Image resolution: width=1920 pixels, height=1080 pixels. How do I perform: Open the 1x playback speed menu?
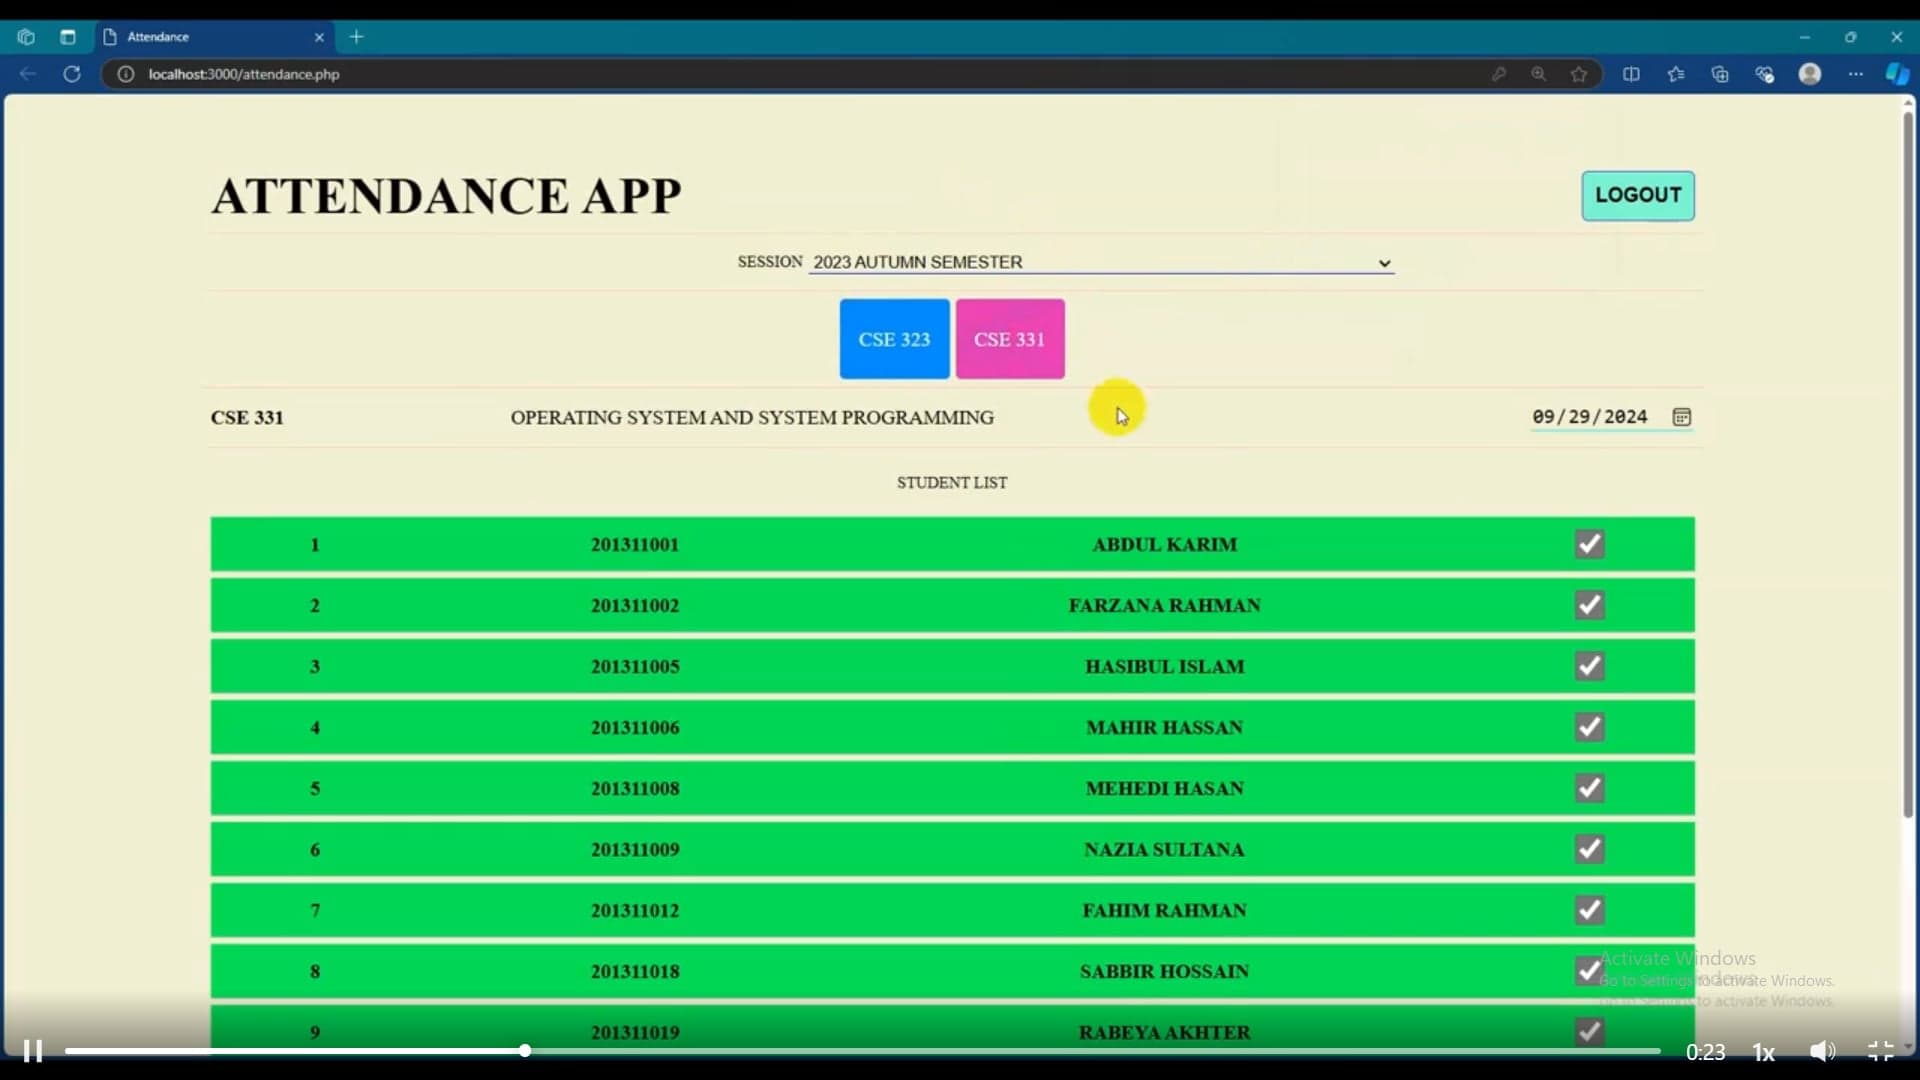click(1763, 1051)
